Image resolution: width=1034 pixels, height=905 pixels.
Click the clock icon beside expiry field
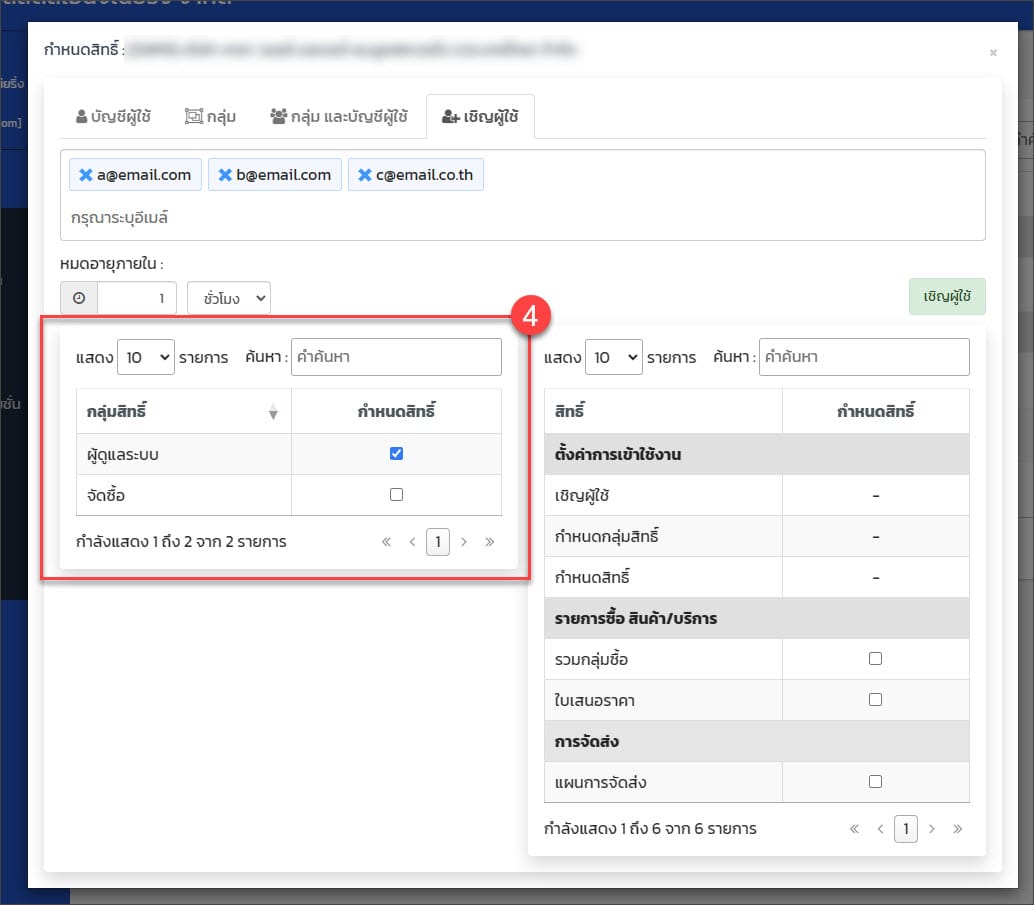point(79,298)
